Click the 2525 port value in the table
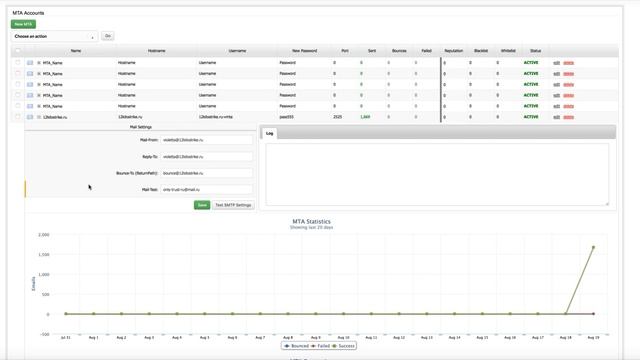Screen dimensions: 640x360 click(x=338, y=117)
